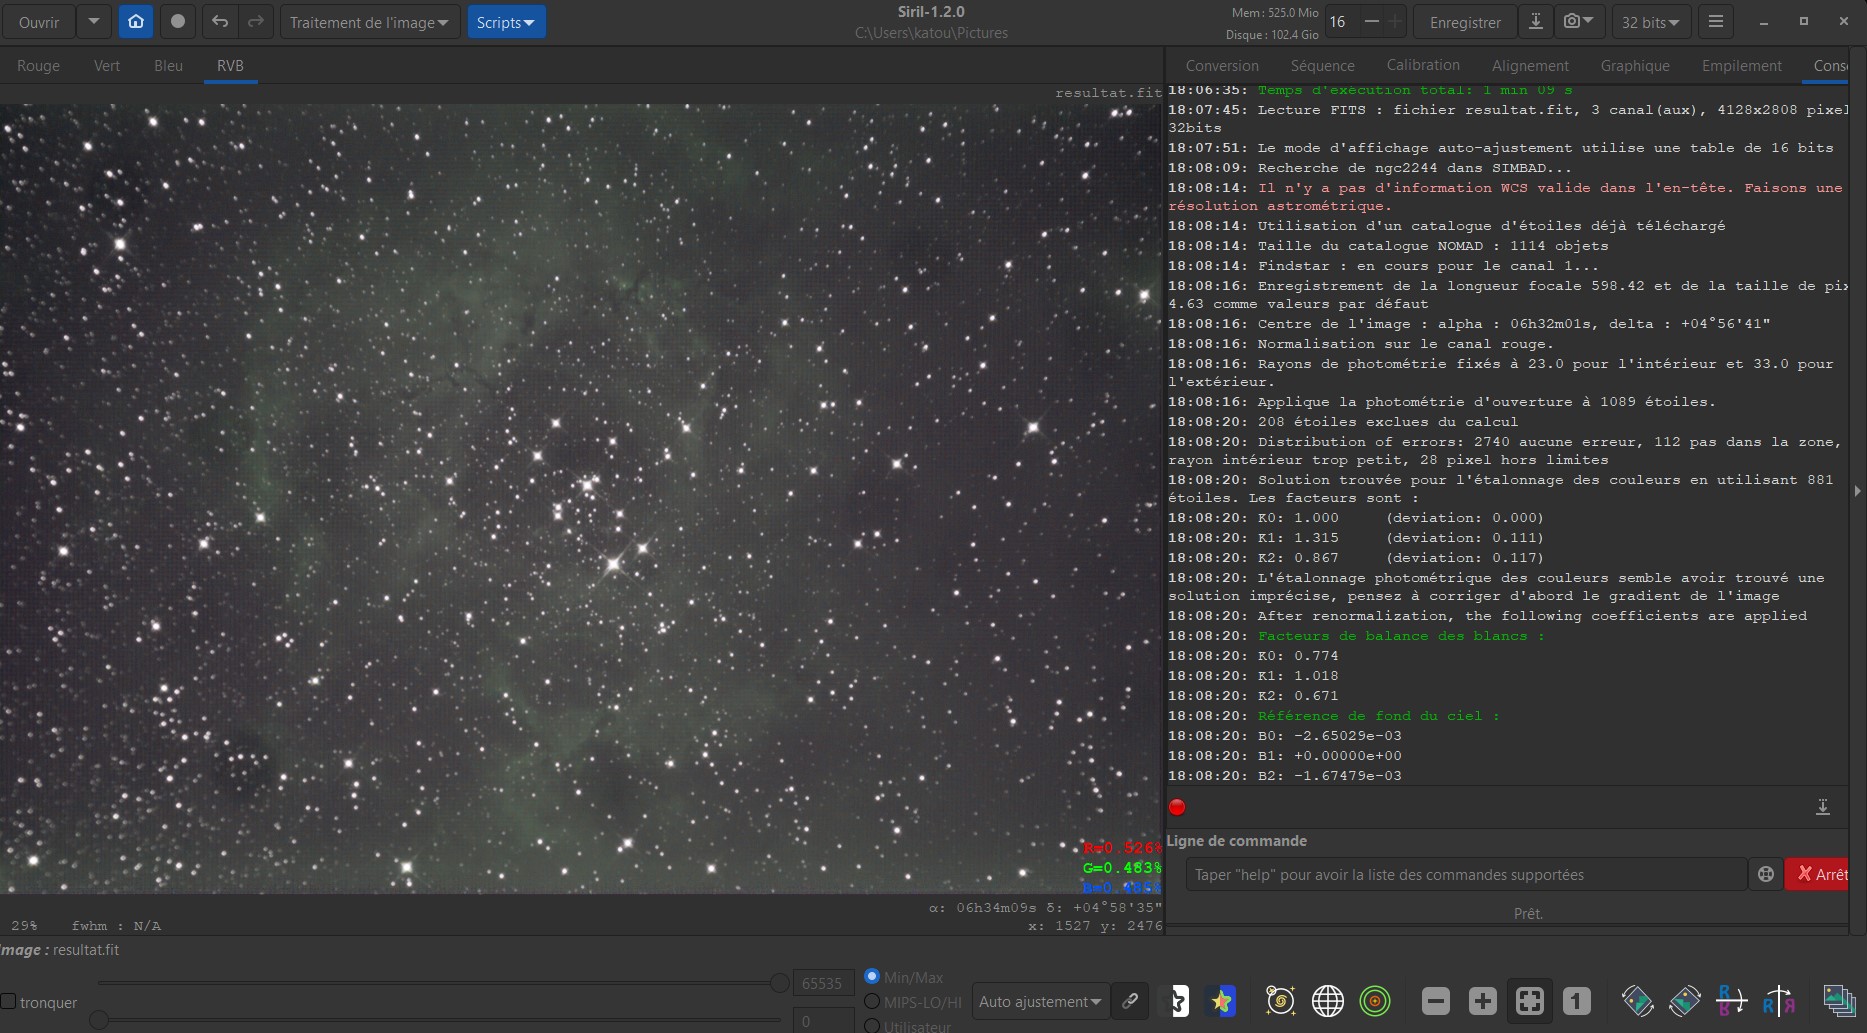Viewport: 1867px width, 1033px height.
Task: Stop processing with the Arrêt button
Action: point(1827,874)
